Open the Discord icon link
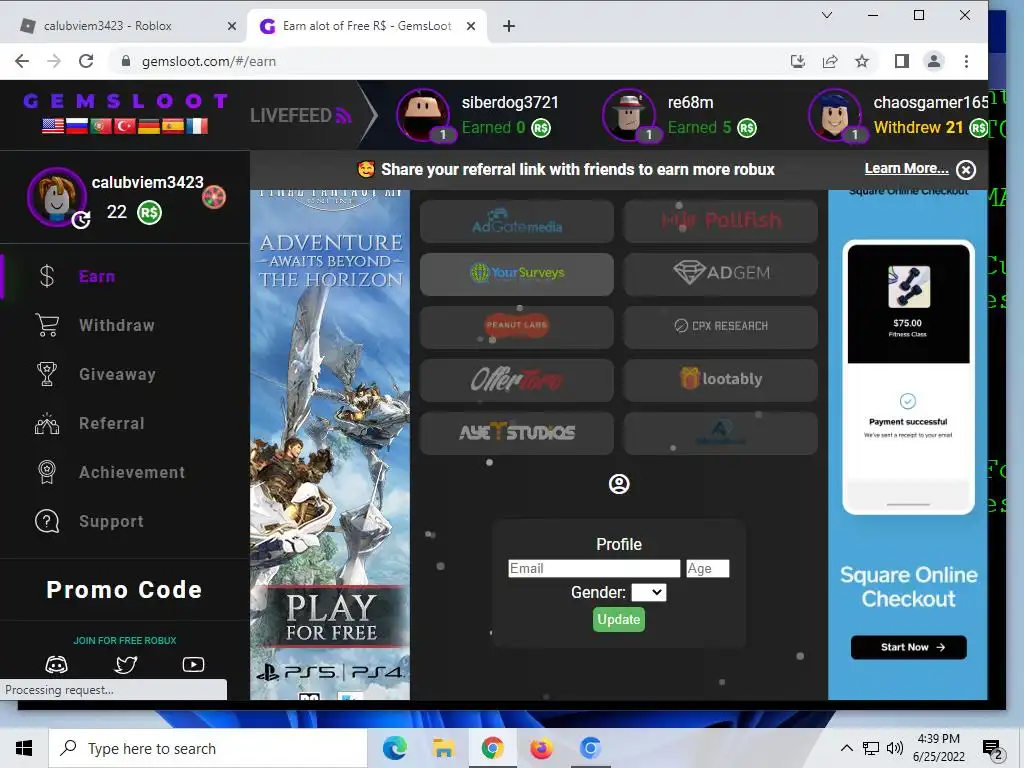Screen dimensions: 1024x768 click(56, 665)
